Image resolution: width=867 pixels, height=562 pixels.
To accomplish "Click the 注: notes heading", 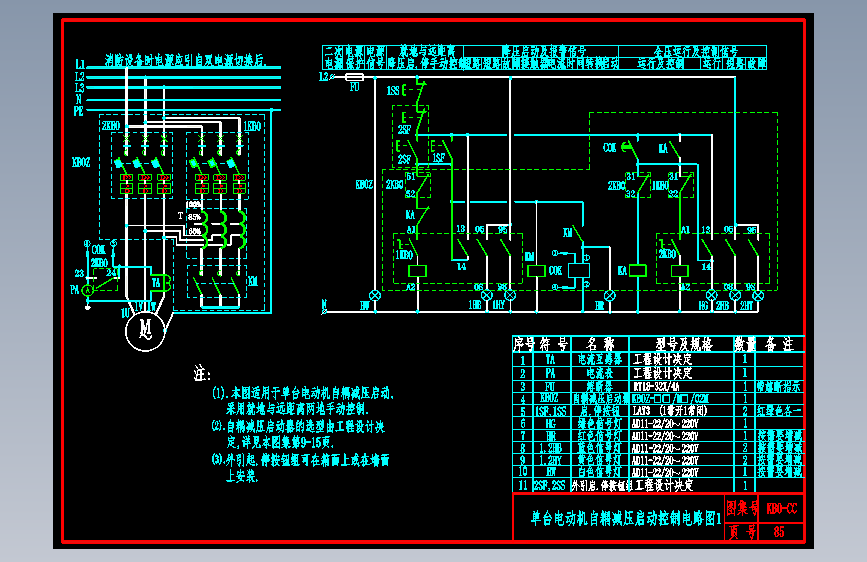I will [x=202, y=373].
